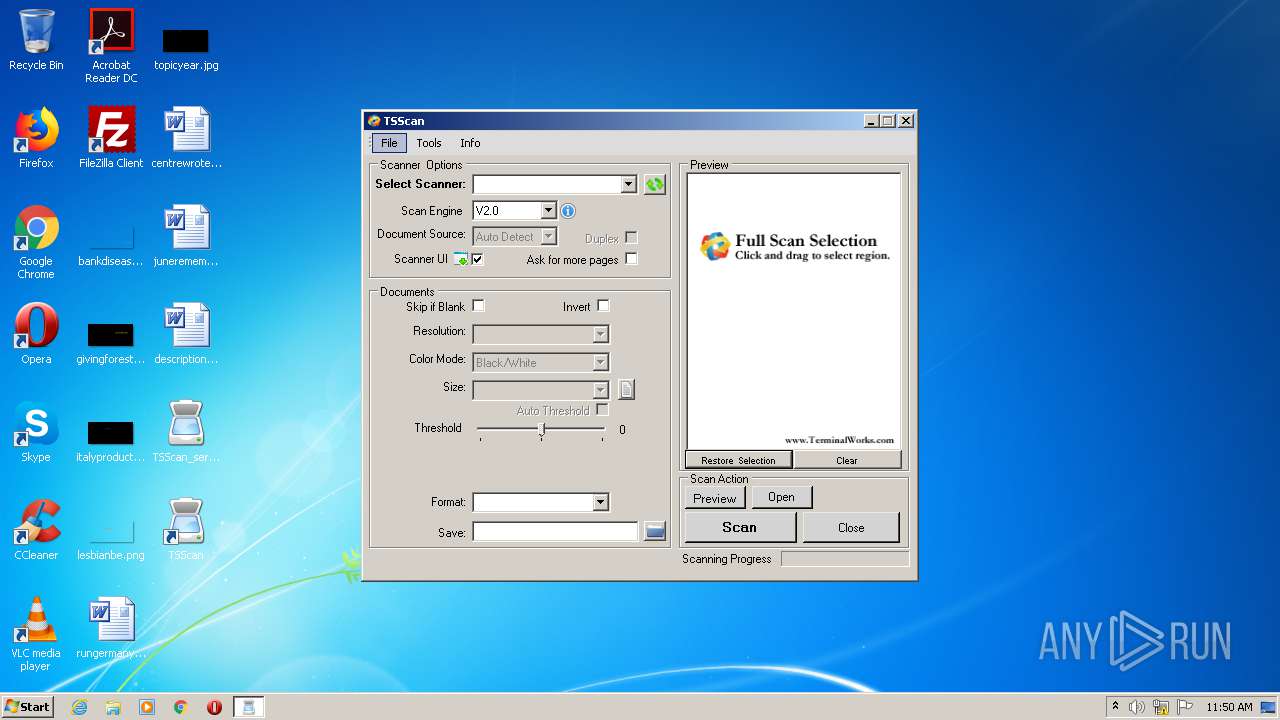Select the centrewrote Word document icon
This screenshot has height=720, width=1280.
click(x=186, y=138)
